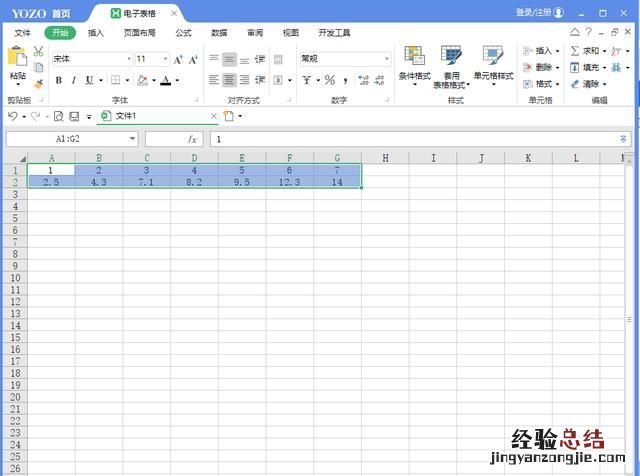The width and height of the screenshot is (640, 476).
Task: Click the sort and filter icon
Action: click(616, 51)
